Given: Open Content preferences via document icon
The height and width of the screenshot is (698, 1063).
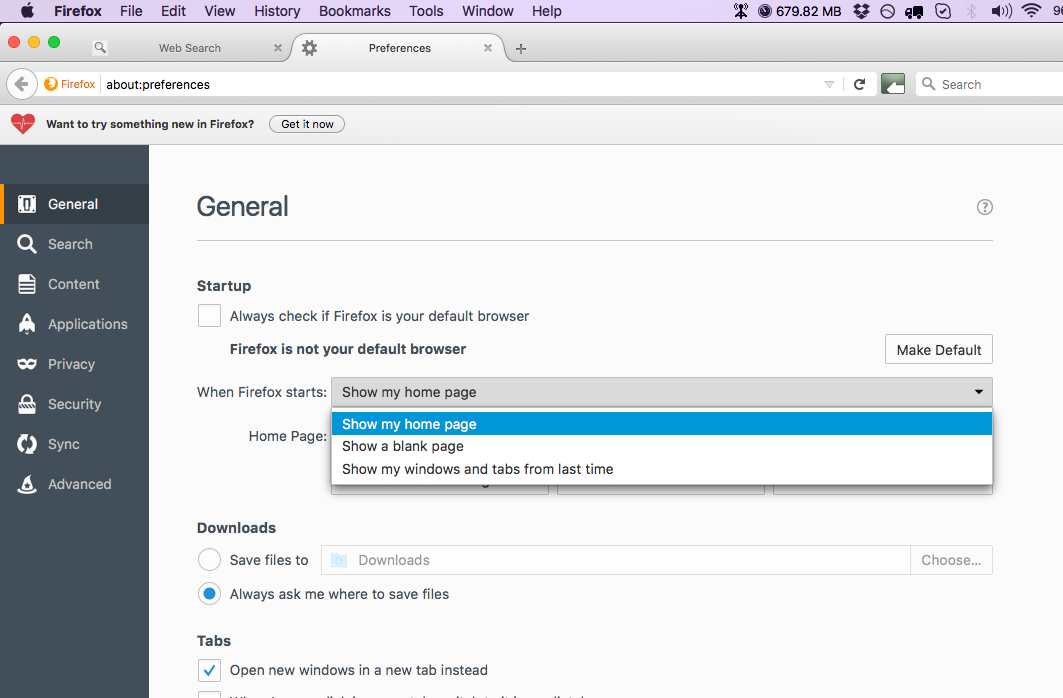Looking at the screenshot, I should coord(27,284).
